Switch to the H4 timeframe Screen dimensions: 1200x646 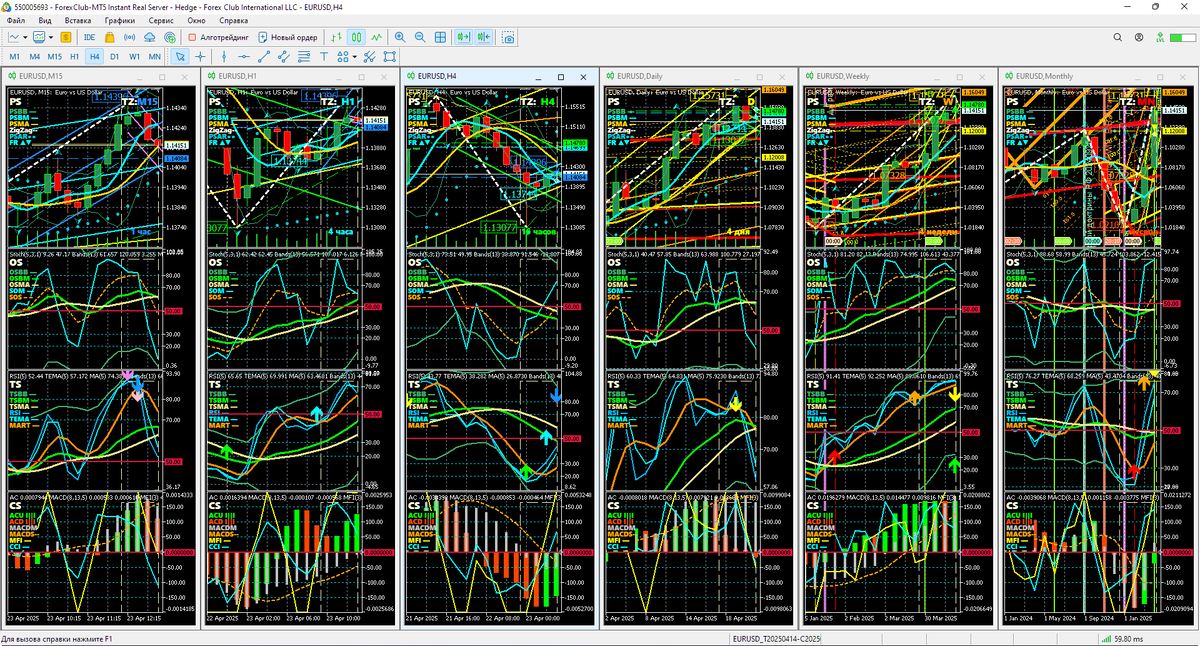pyautogui.click(x=95, y=57)
